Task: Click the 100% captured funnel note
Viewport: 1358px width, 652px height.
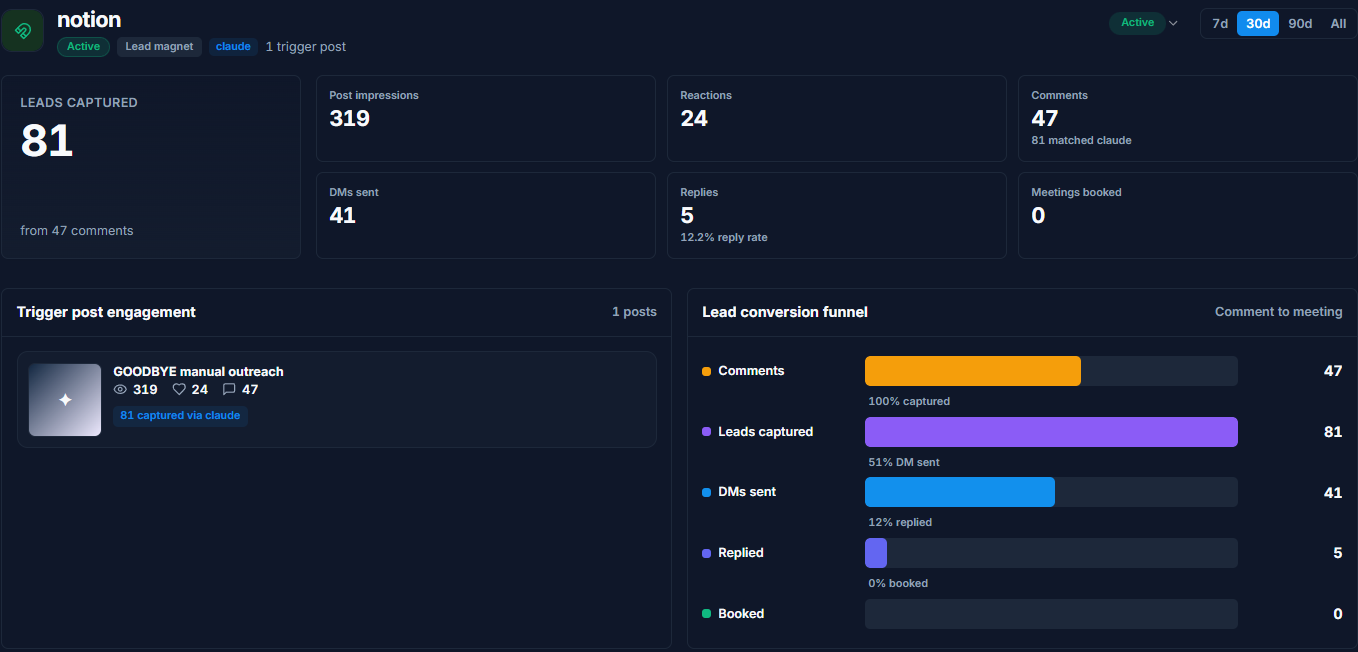Action: (x=909, y=402)
